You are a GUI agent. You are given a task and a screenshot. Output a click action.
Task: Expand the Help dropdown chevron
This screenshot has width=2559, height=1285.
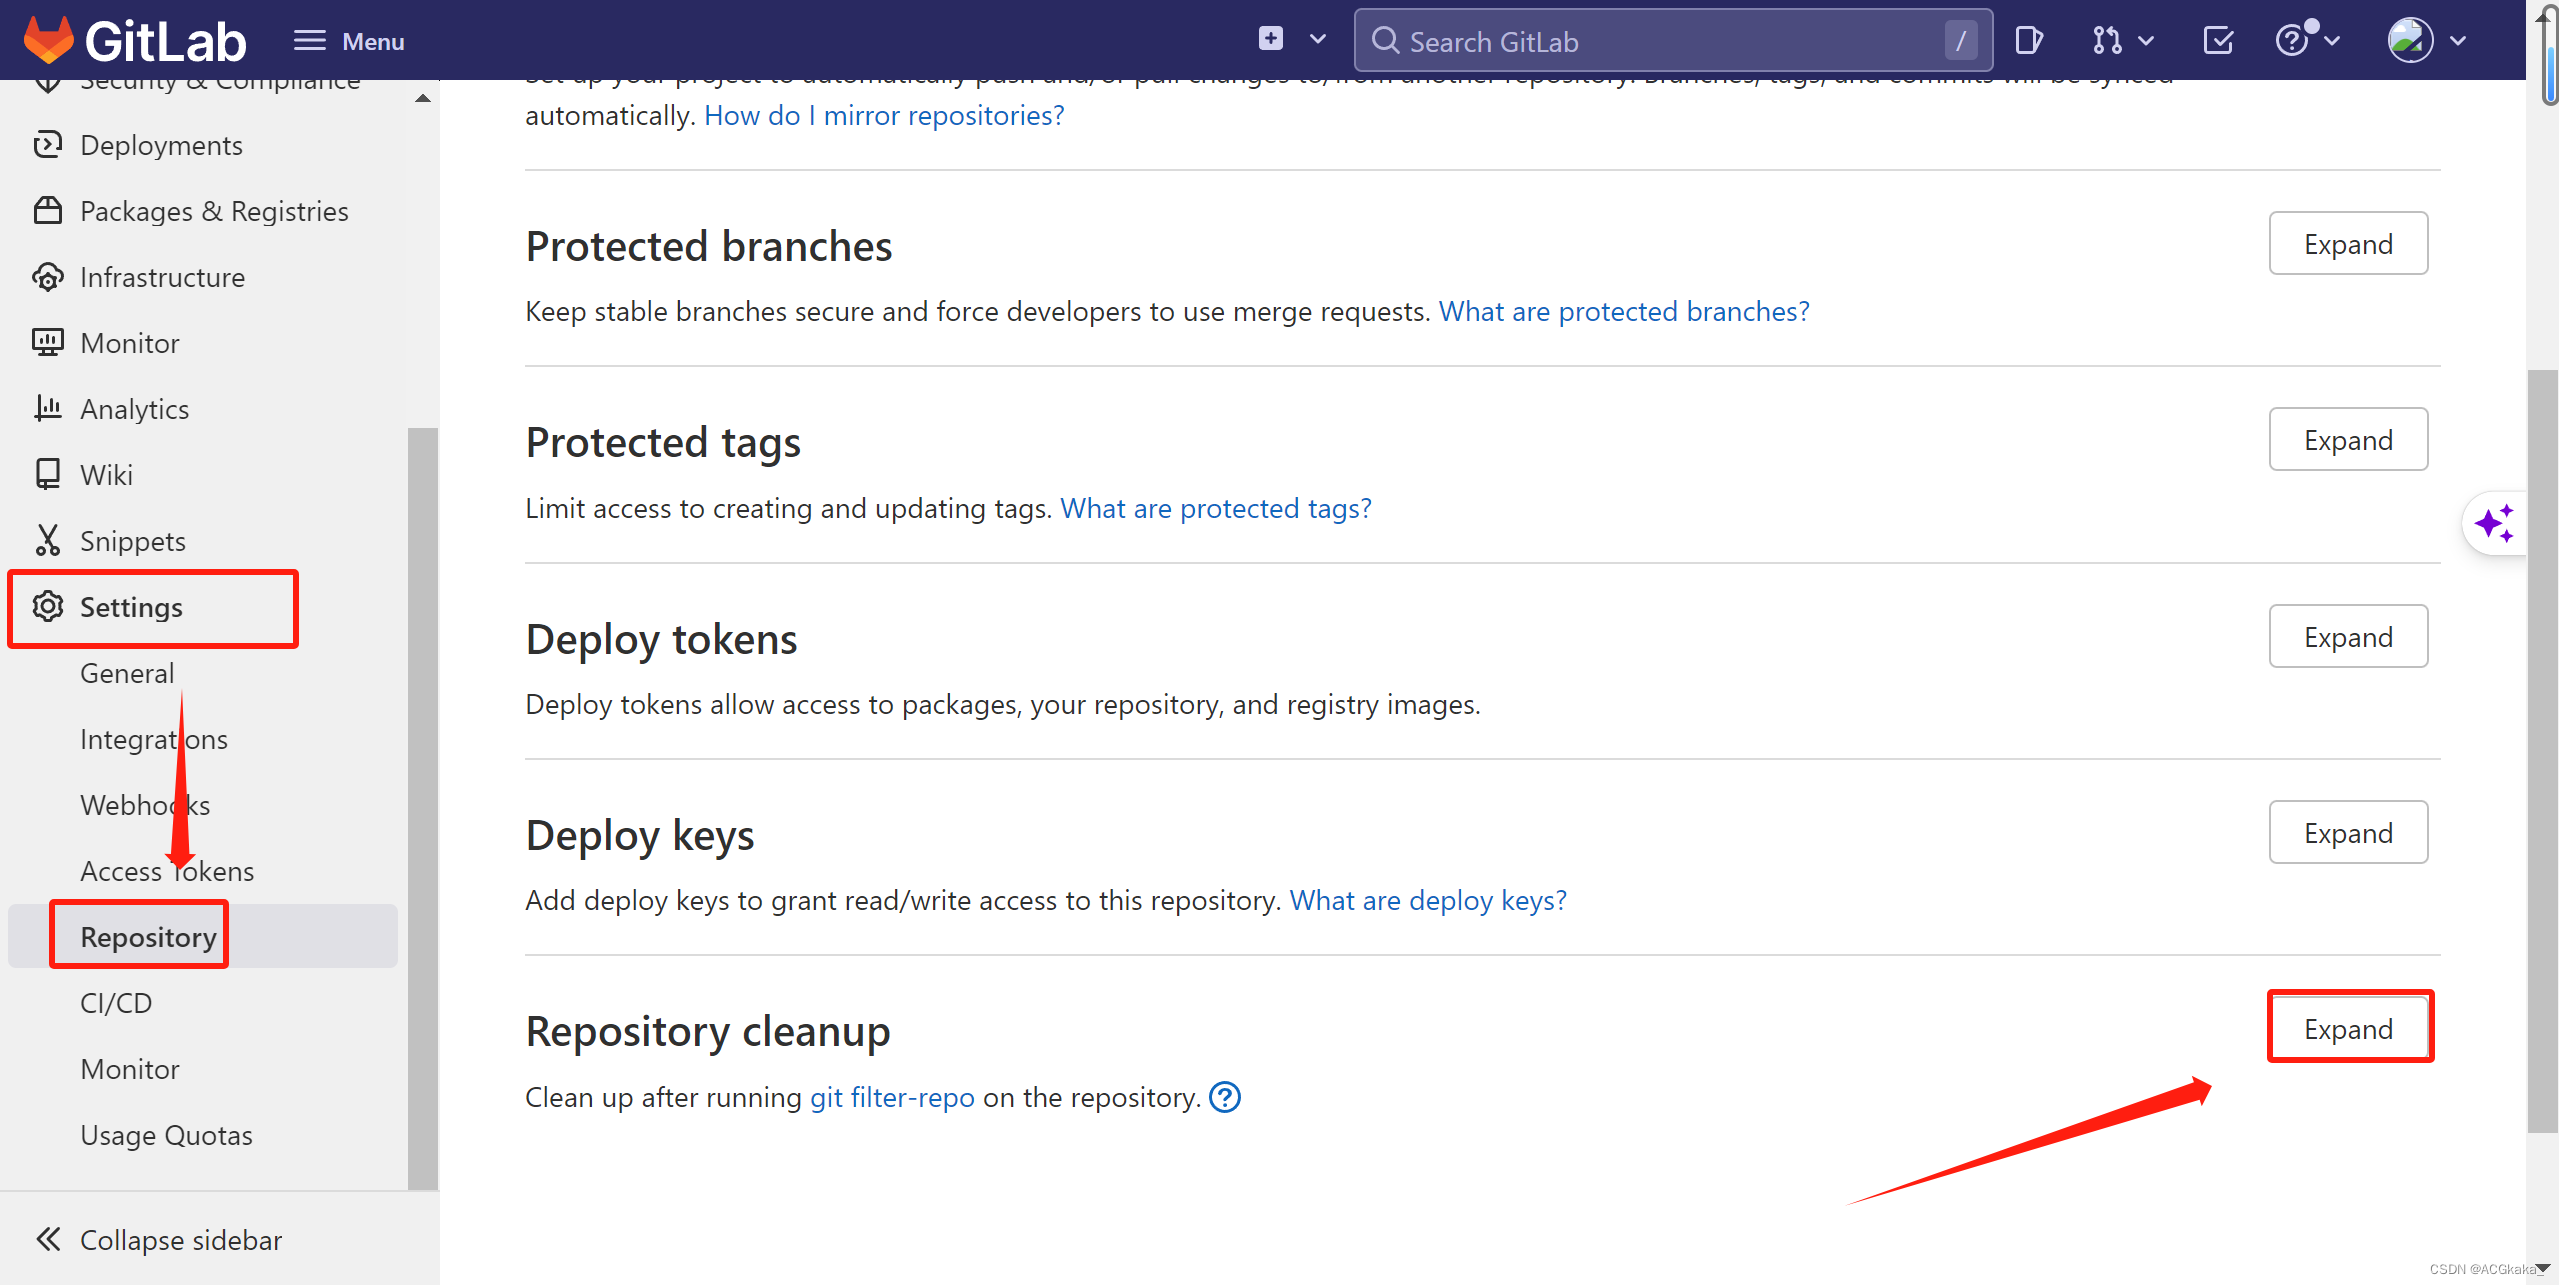pos(2332,41)
